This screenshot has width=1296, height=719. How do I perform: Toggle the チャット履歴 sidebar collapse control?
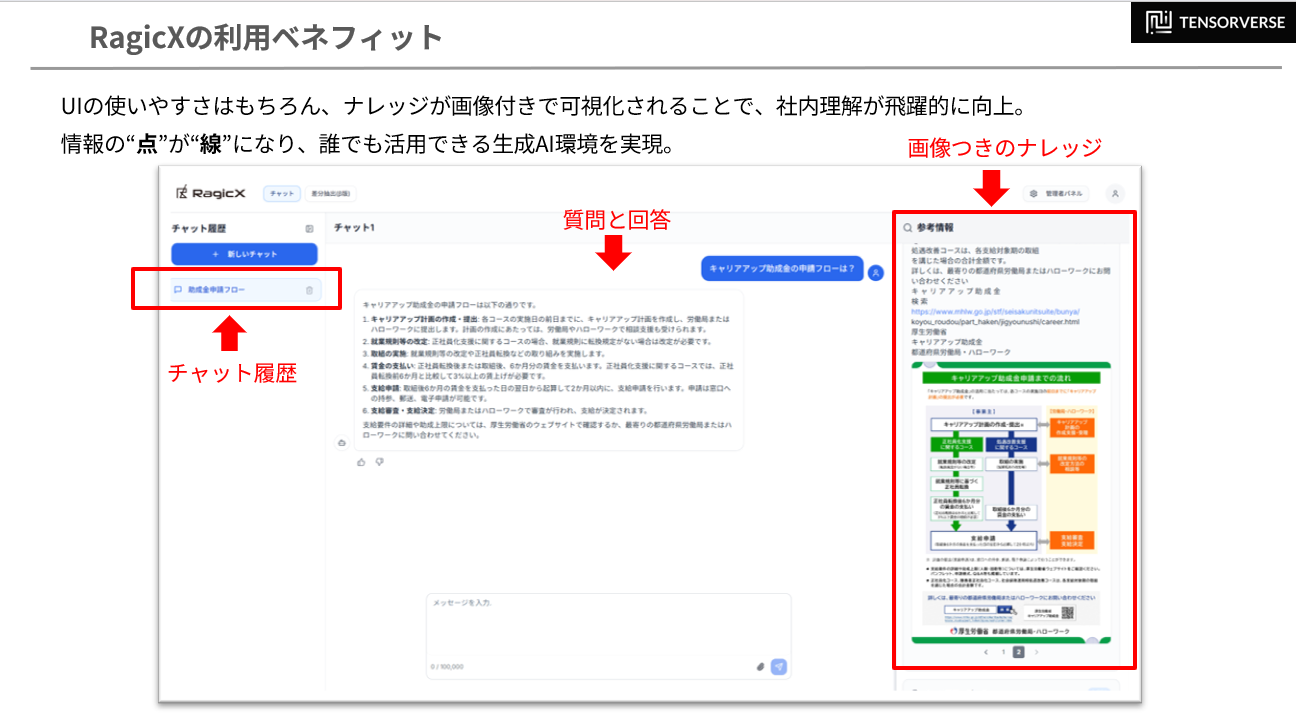click(308, 227)
